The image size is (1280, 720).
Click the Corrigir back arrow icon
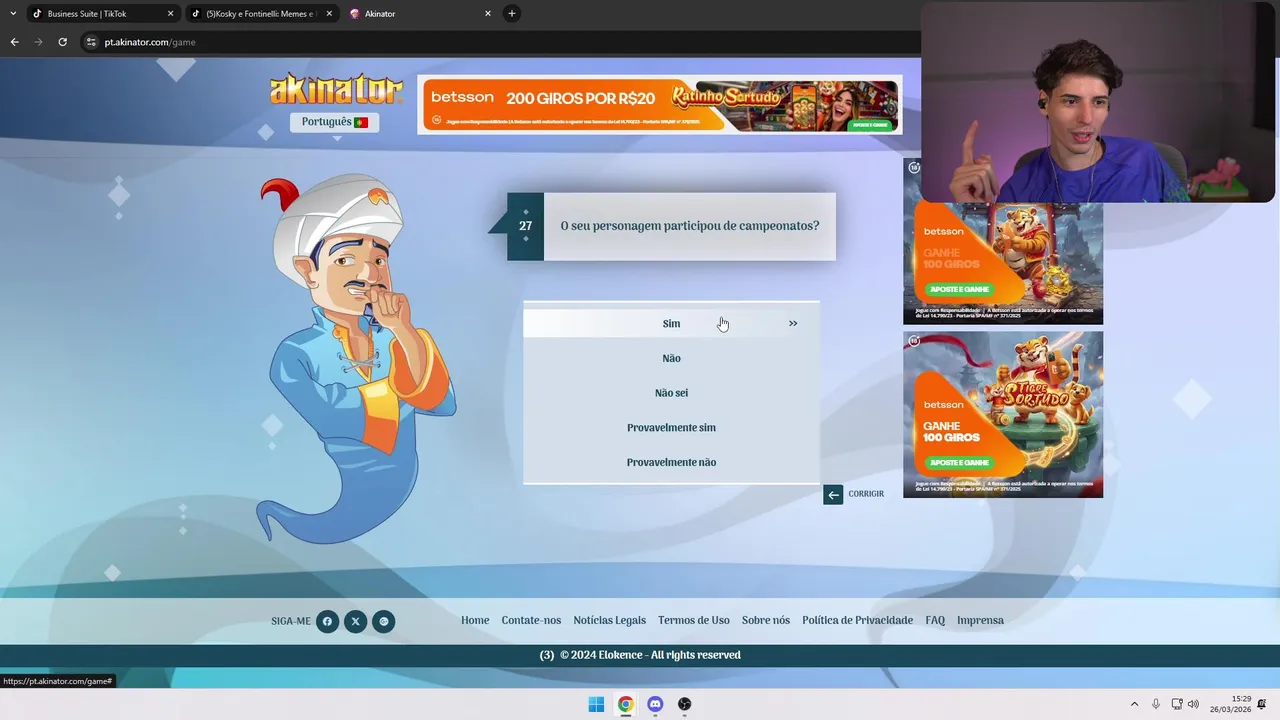tap(833, 494)
